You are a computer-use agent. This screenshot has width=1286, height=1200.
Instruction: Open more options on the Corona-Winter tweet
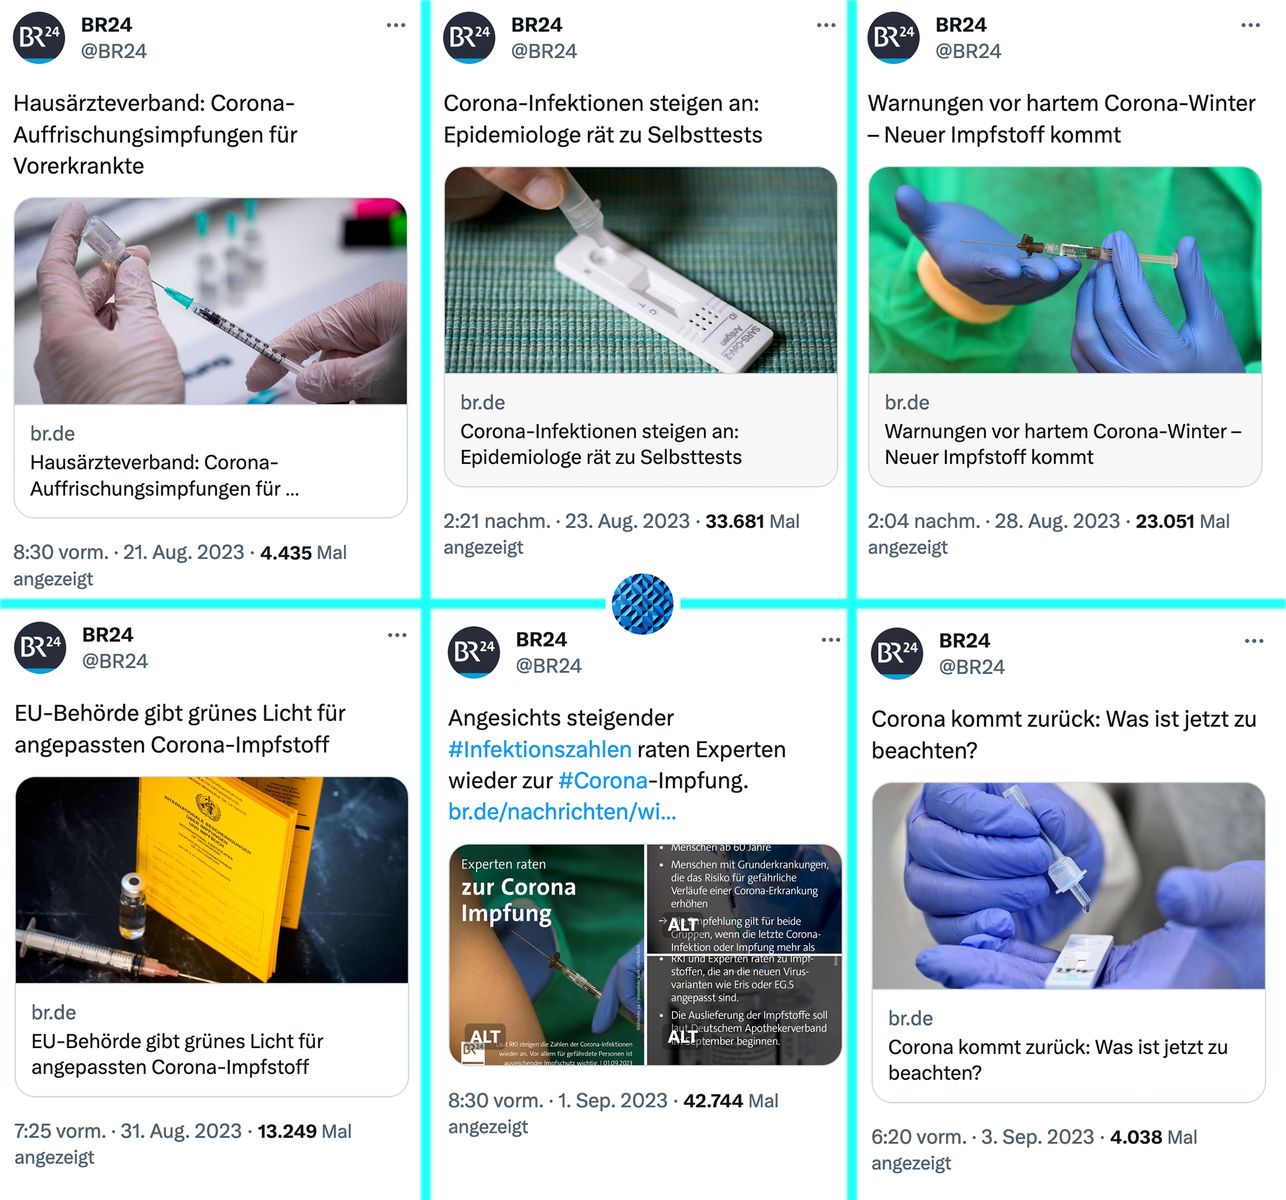(x=1250, y=25)
